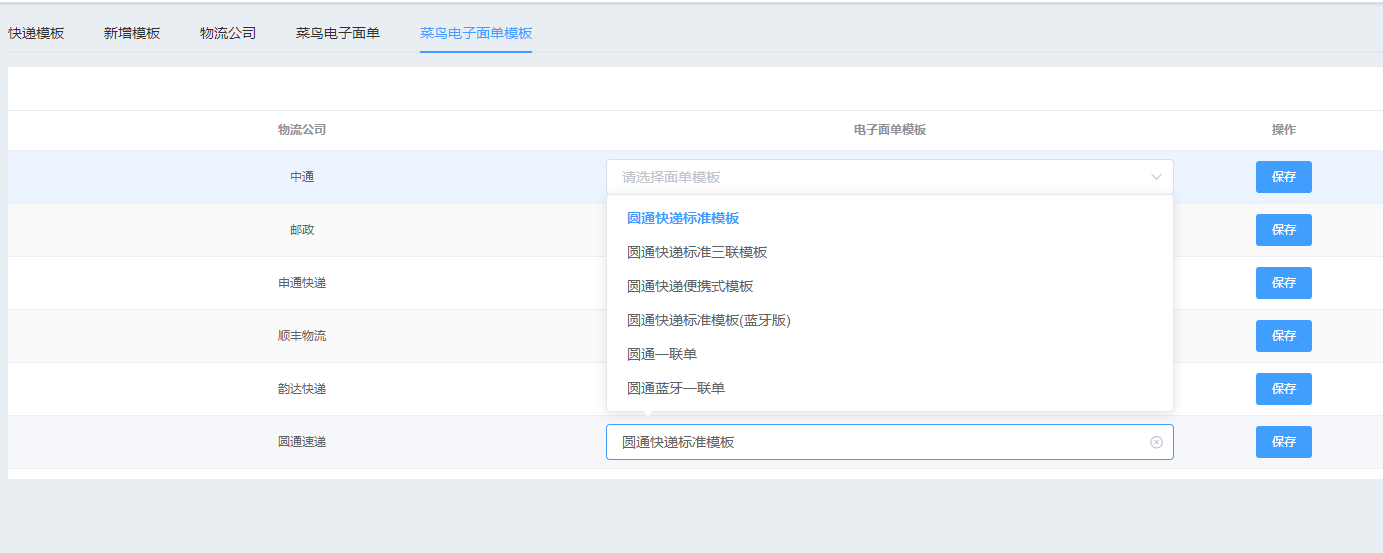Choose 圆通快递标准模板 from the dropdown list
The height and width of the screenshot is (553, 1383).
click(x=683, y=218)
